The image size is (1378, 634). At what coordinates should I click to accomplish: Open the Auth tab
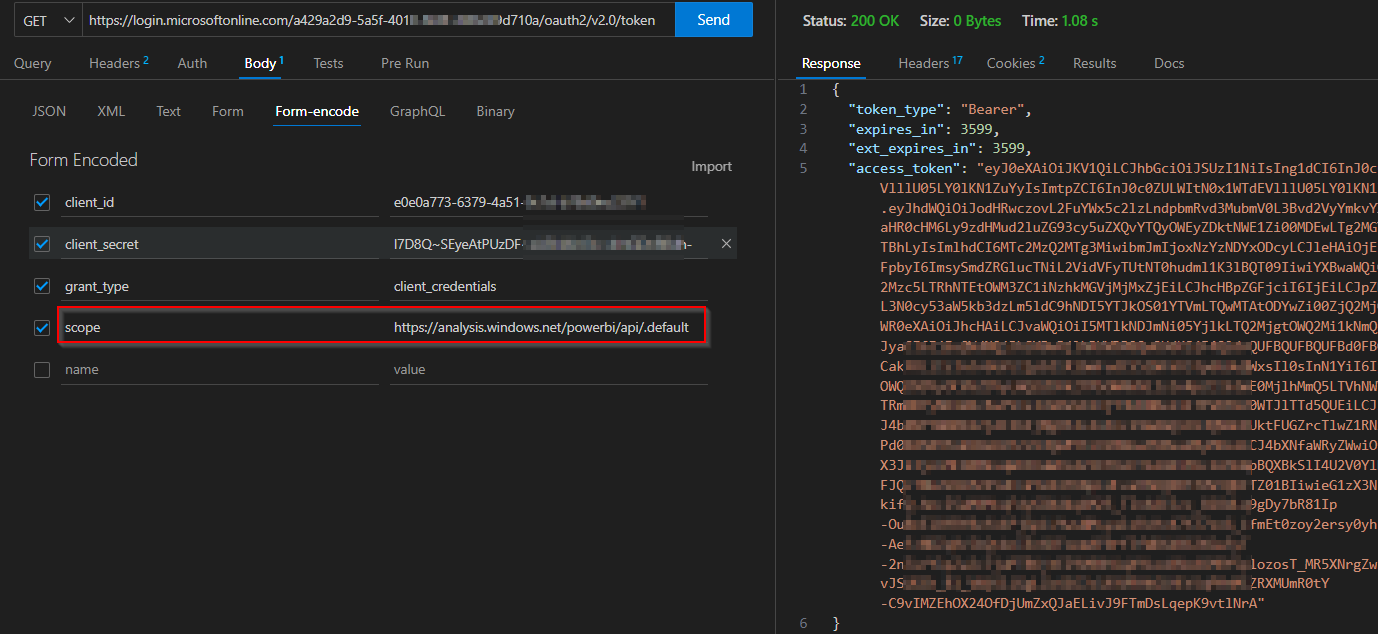(192, 63)
